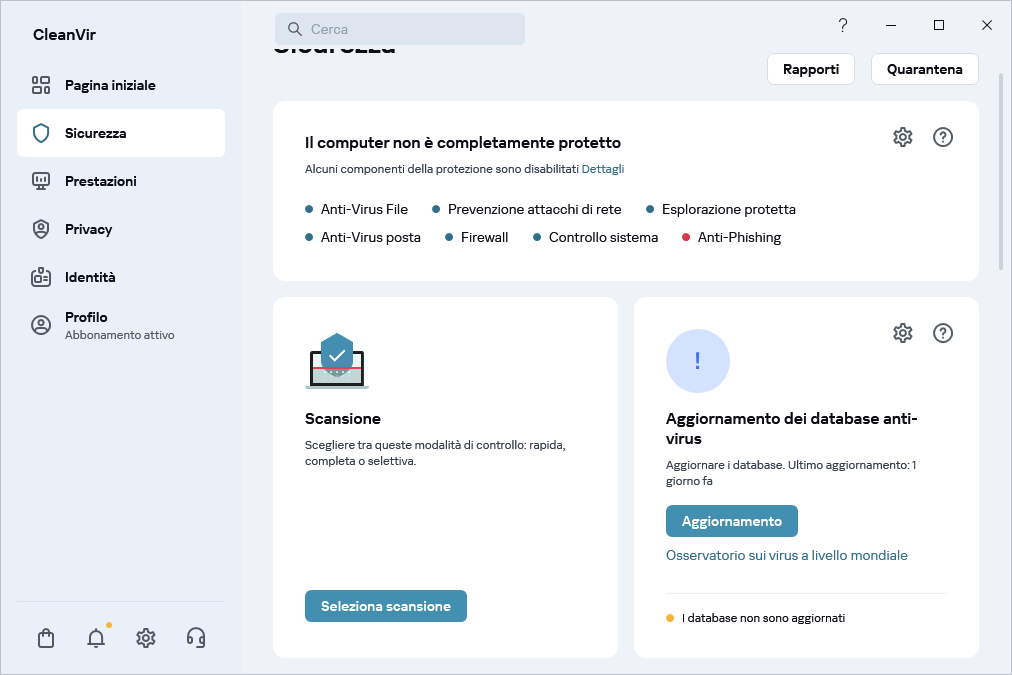The height and width of the screenshot is (675, 1012).
Task: Open protection components settings gear
Action: click(x=902, y=137)
